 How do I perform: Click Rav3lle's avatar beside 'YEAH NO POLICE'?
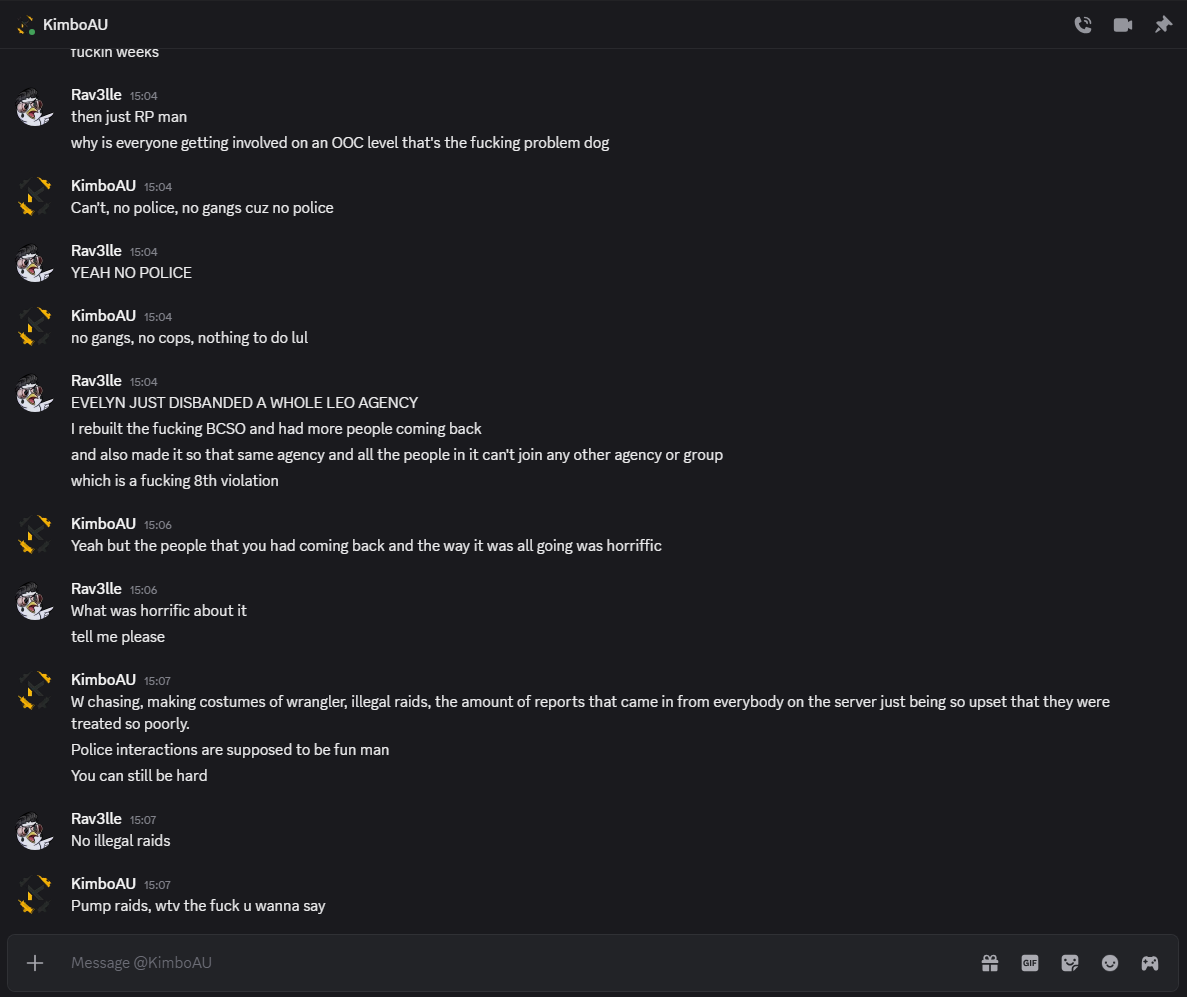coord(35,262)
